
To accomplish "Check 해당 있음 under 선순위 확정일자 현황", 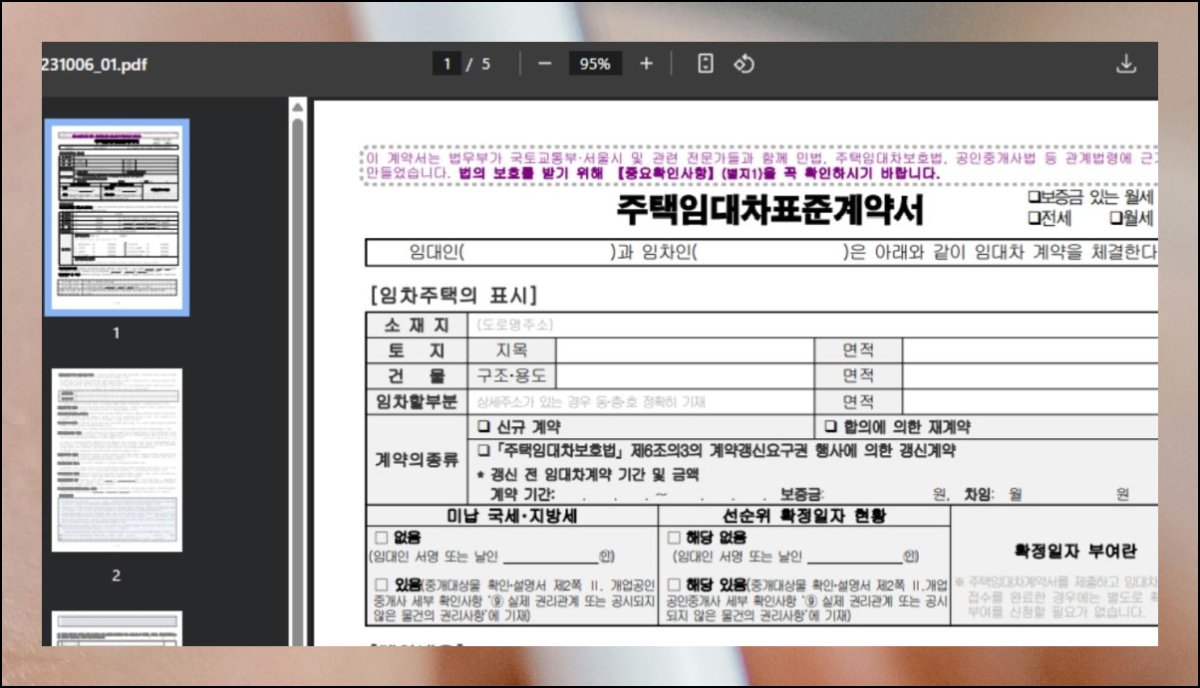I will click(x=673, y=584).
